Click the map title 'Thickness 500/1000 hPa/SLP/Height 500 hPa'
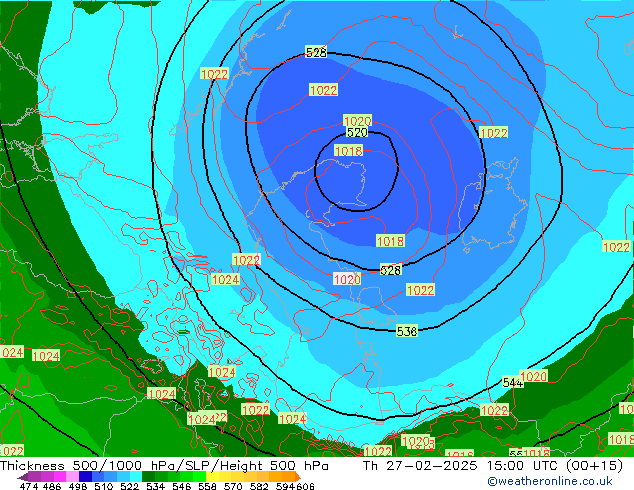The width and height of the screenshot is (634, 490). coord(164,466)
